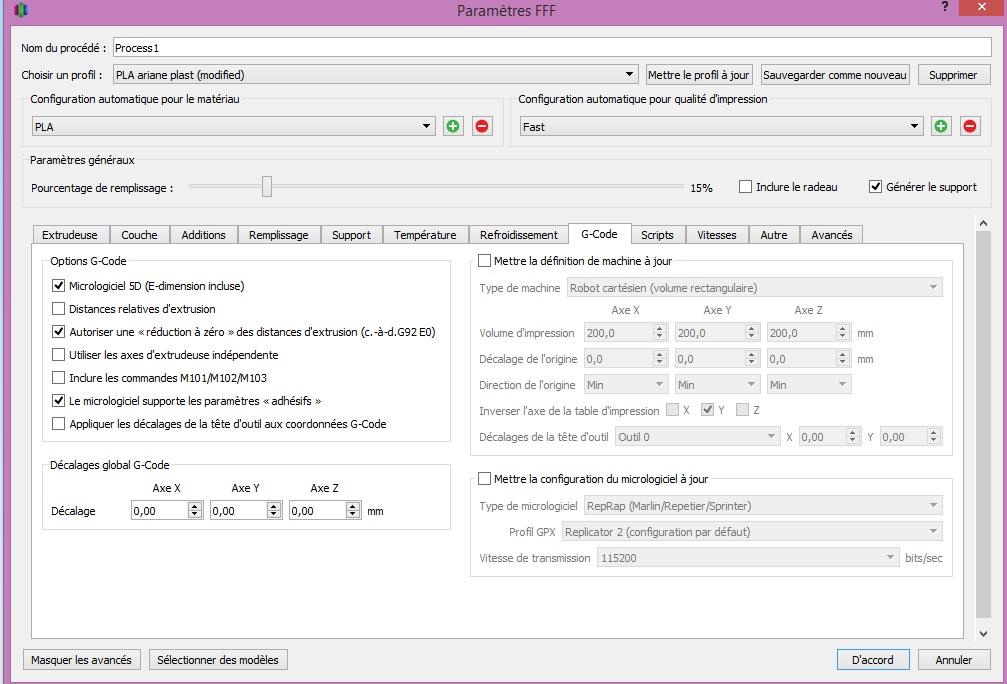The width and height of the screenshot is (1007, 684).
Task: Click Volume d'impression Axe X stepper
Action: pyautogui.click(x=660, y=333)
